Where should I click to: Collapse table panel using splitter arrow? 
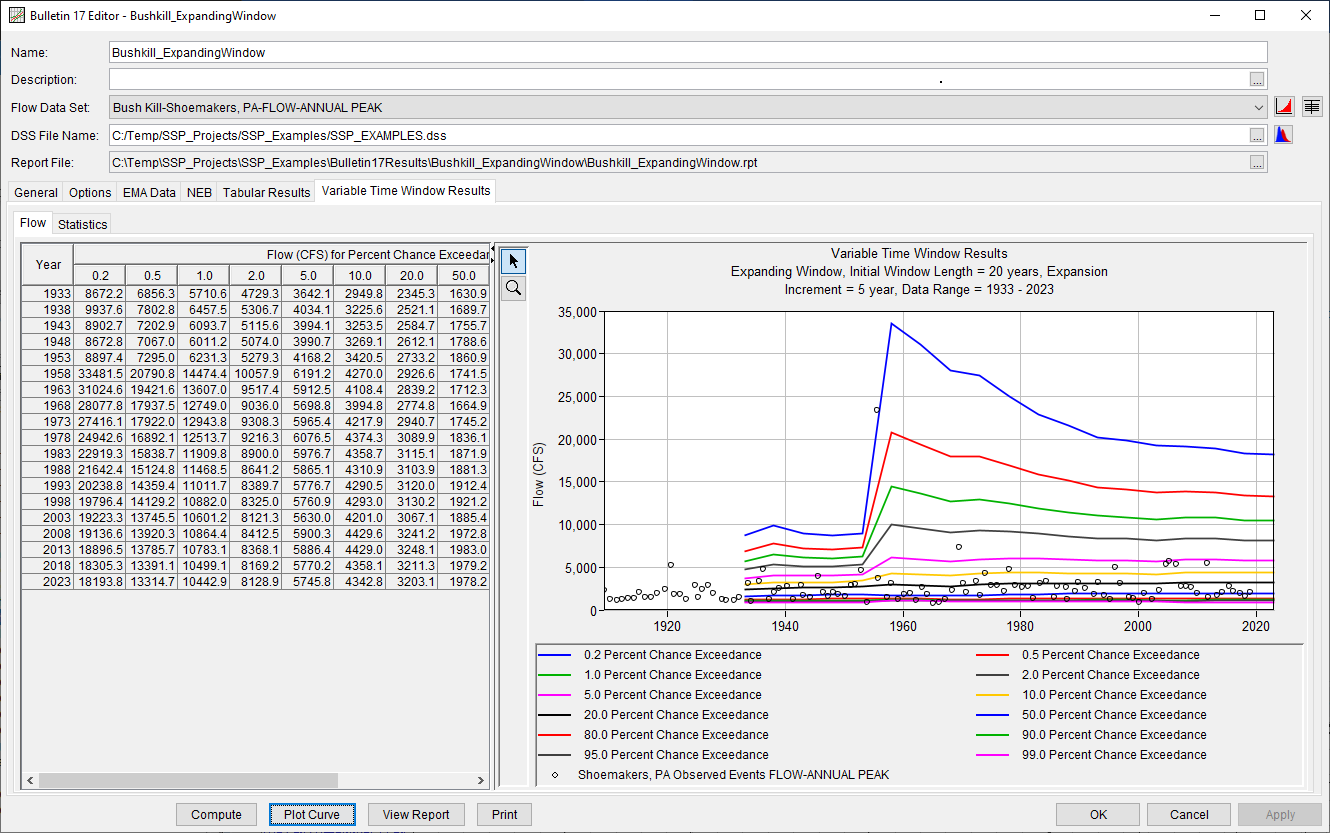pos(492,248)
